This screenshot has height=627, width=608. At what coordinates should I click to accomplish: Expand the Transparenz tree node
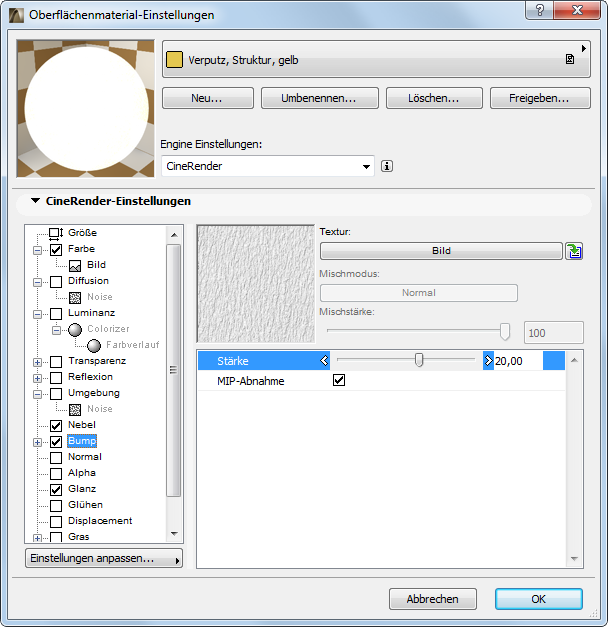pos(37,362)
